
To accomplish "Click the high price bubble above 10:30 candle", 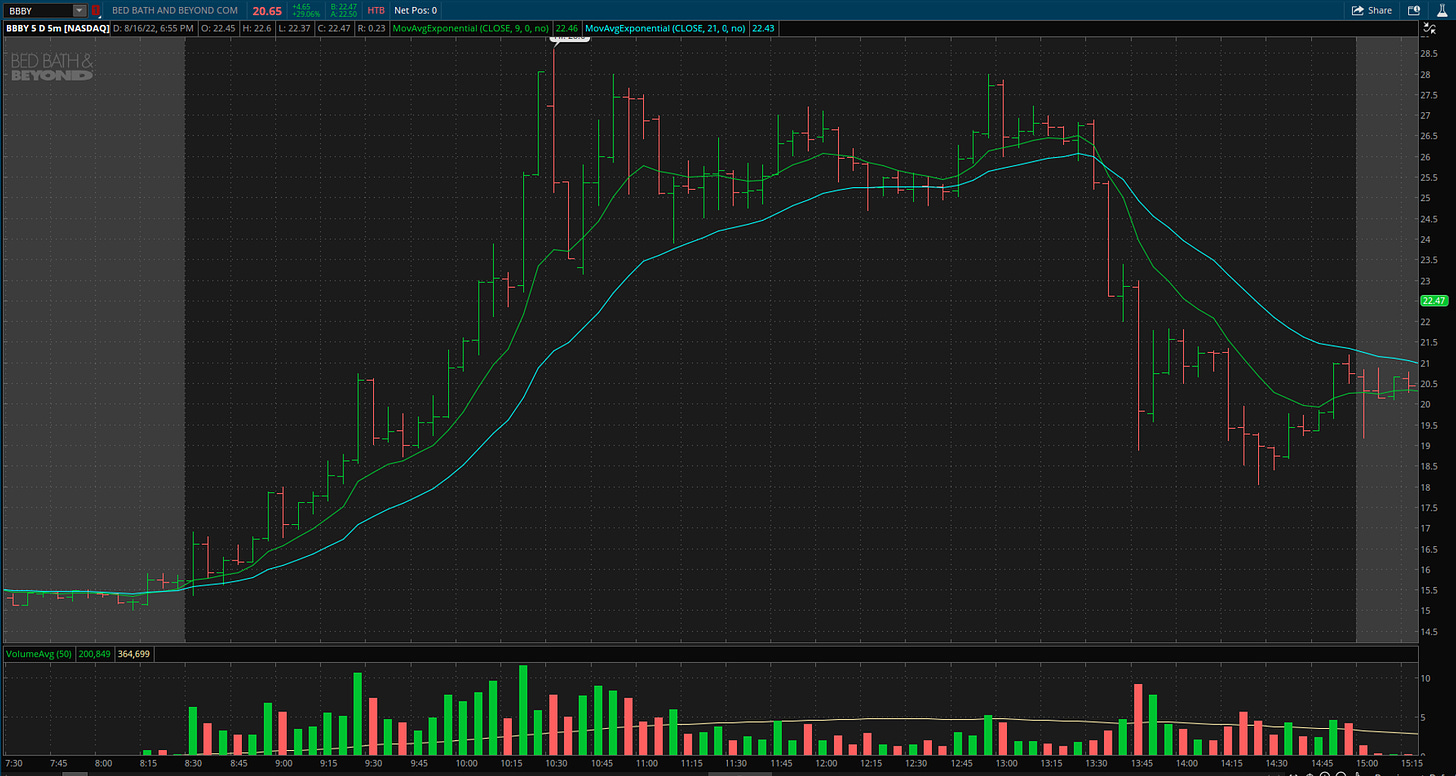I will click(568, 38).
